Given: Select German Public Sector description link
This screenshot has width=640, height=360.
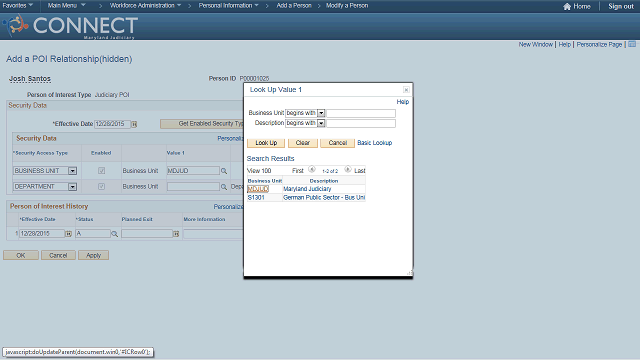Looking at the screenshot, I should (324, 198).
